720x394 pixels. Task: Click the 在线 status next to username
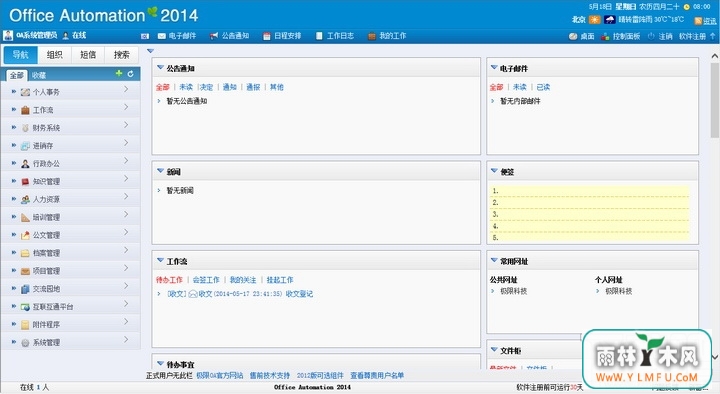pyautogui.click(x=79, y=35)
